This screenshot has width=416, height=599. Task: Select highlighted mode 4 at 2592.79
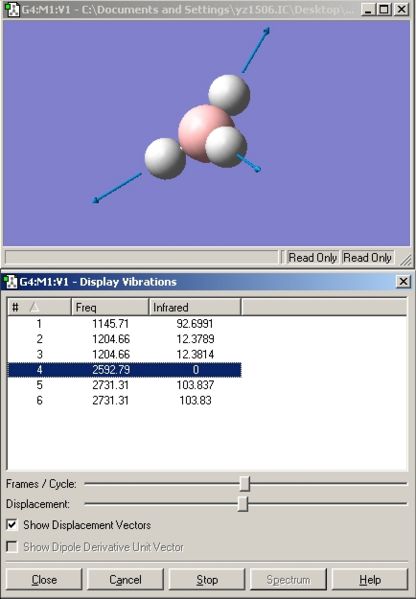(x=125, y=369)
